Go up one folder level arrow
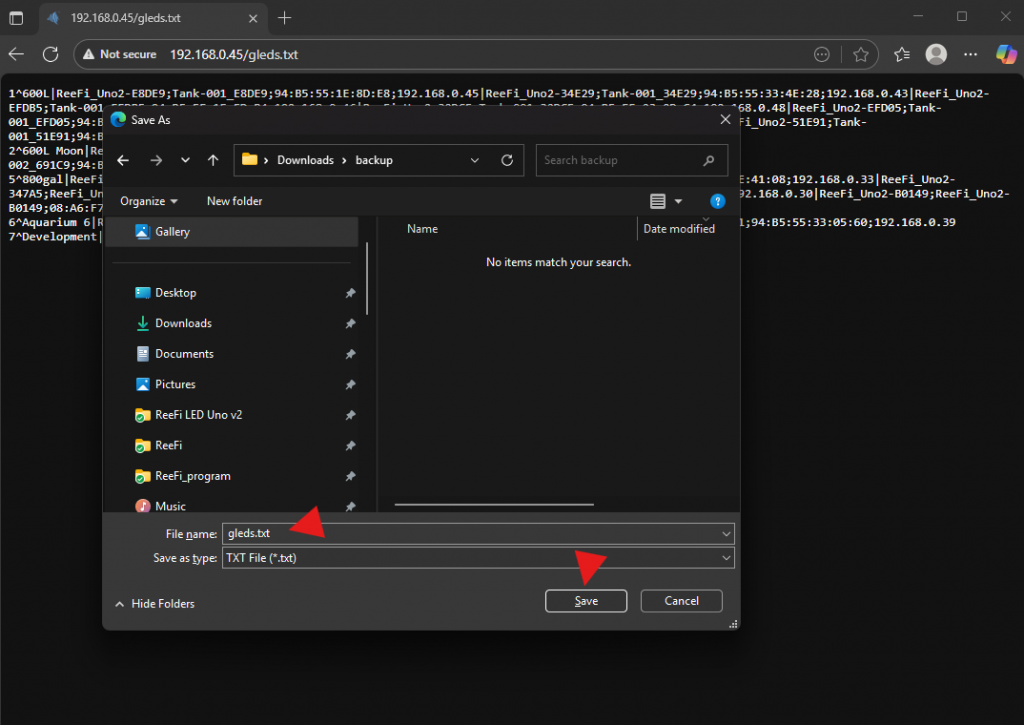The image size is (1024, 725). [x=213, y=160]
